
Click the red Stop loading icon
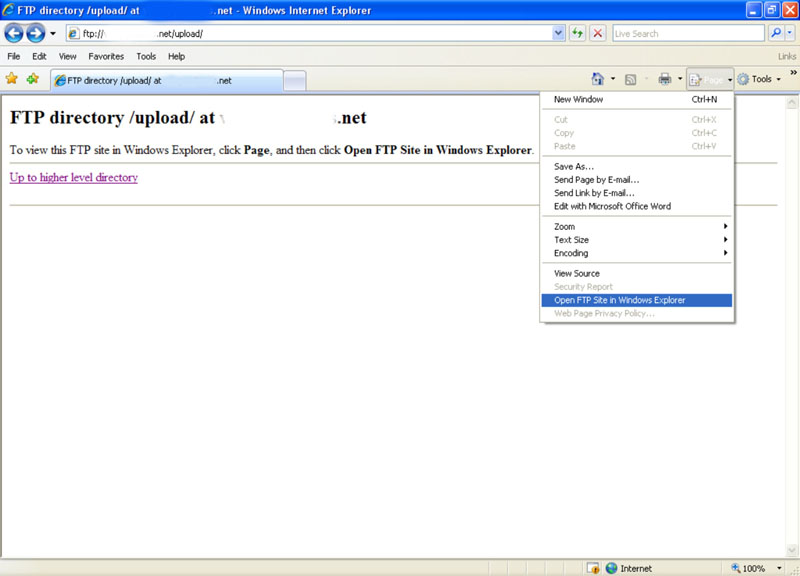coord(597,34)
